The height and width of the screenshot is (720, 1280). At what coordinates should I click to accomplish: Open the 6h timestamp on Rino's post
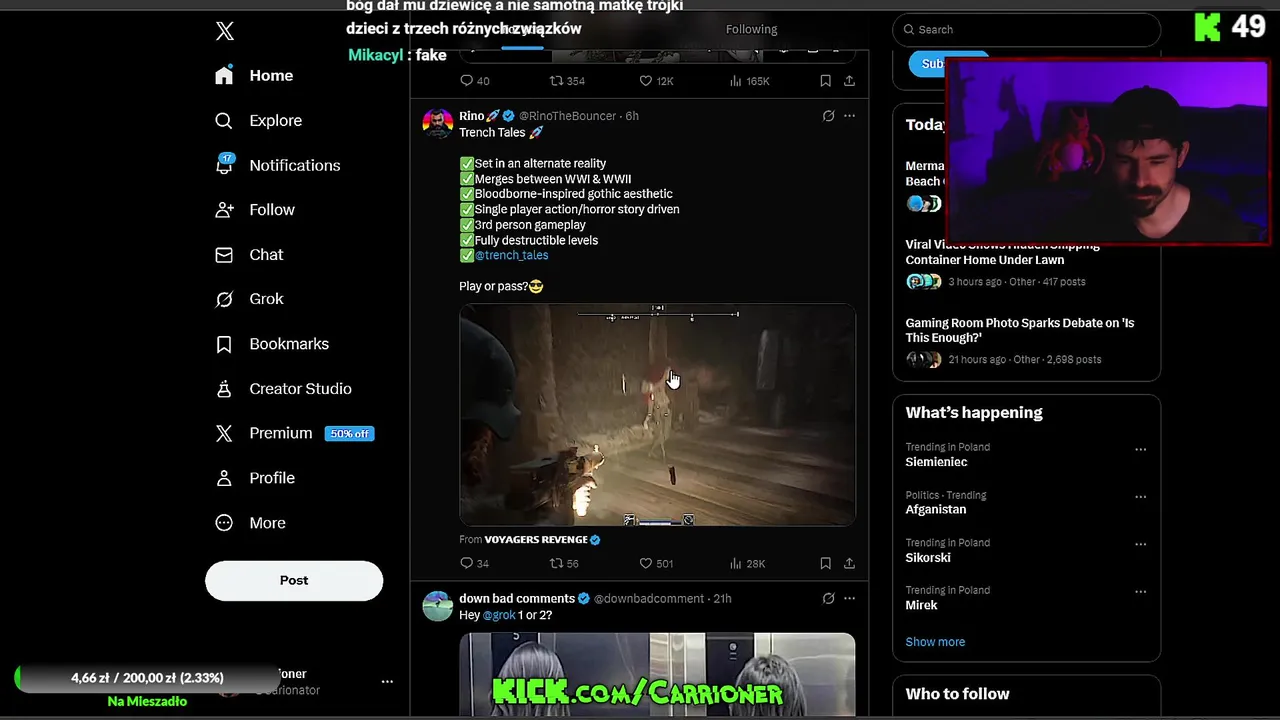[x=632, y=116]
